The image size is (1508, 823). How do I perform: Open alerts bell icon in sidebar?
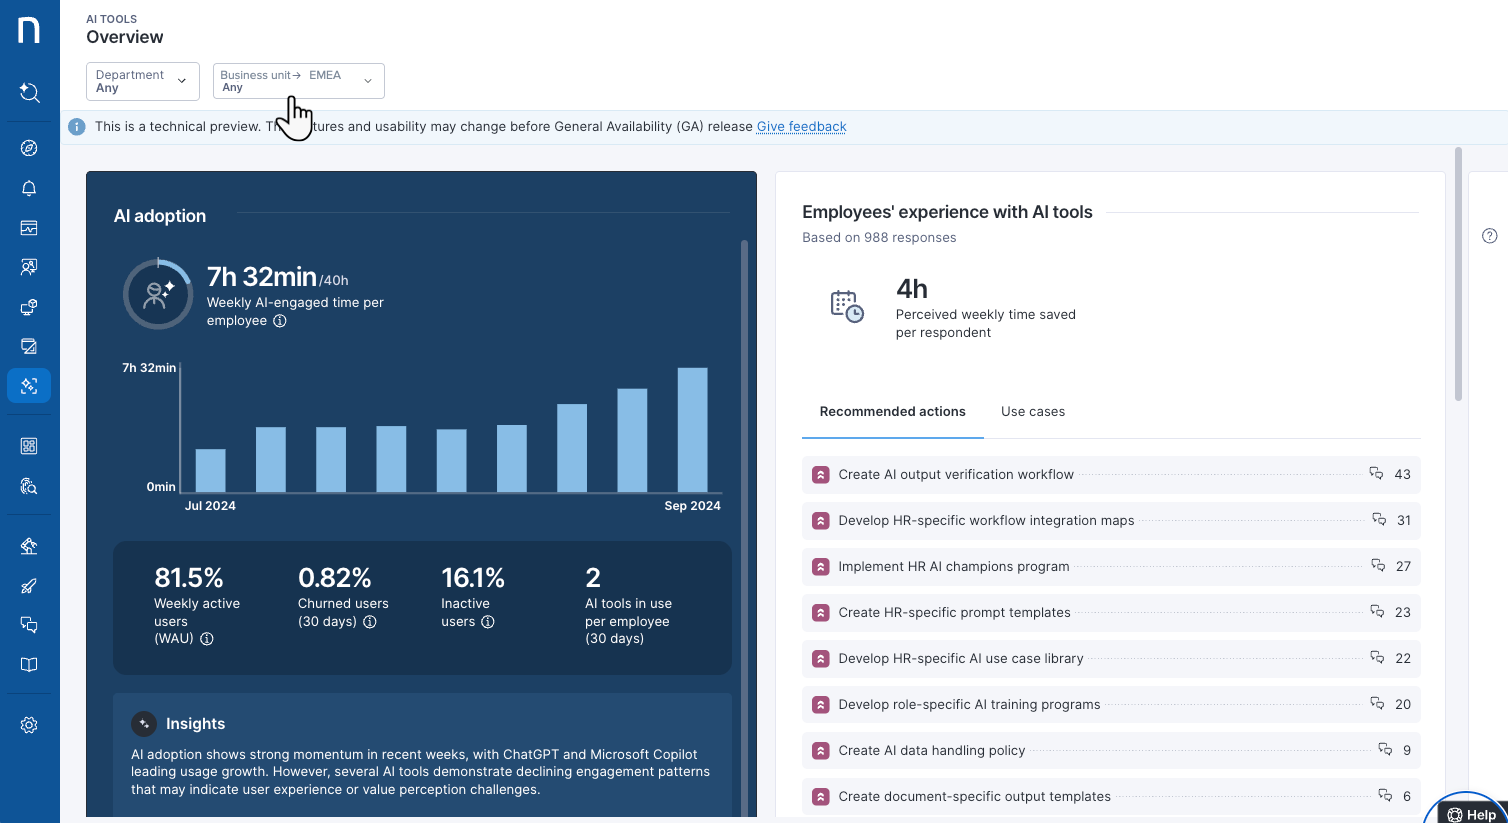(x=29, y=188)
